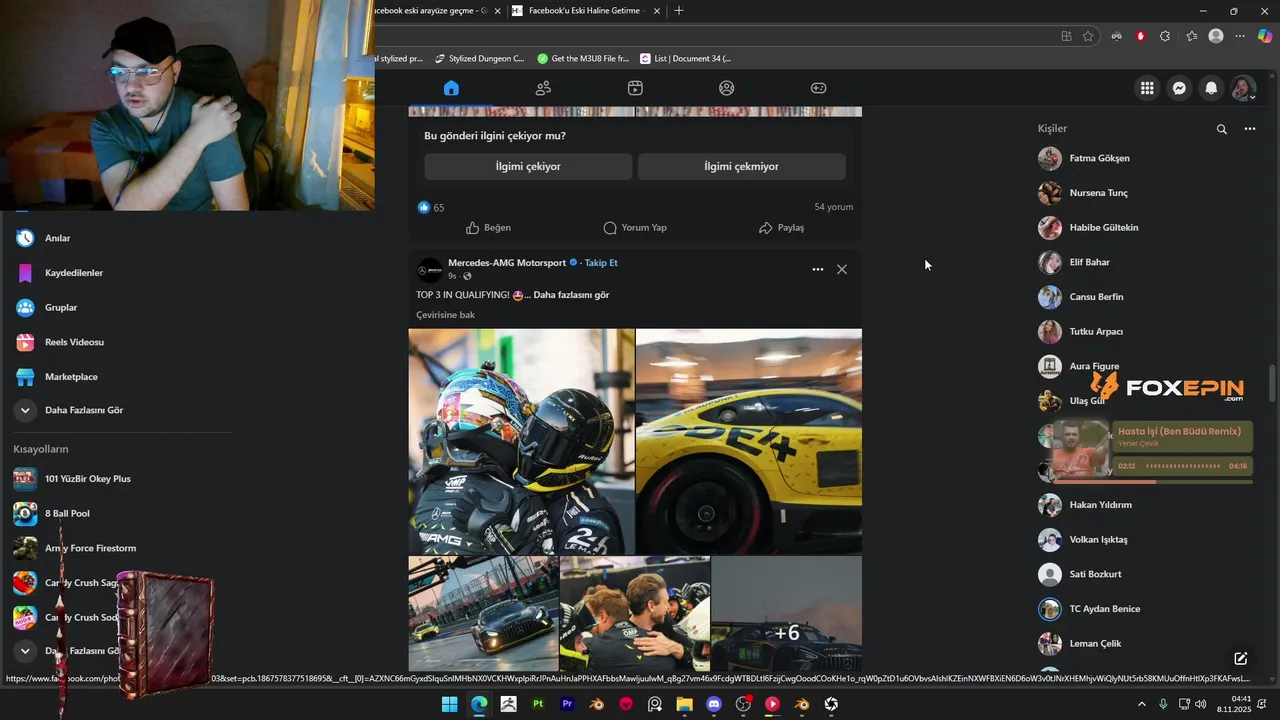Open a new browser tab
Viewport: 1280px width, 720px height.
click(679, 11)
